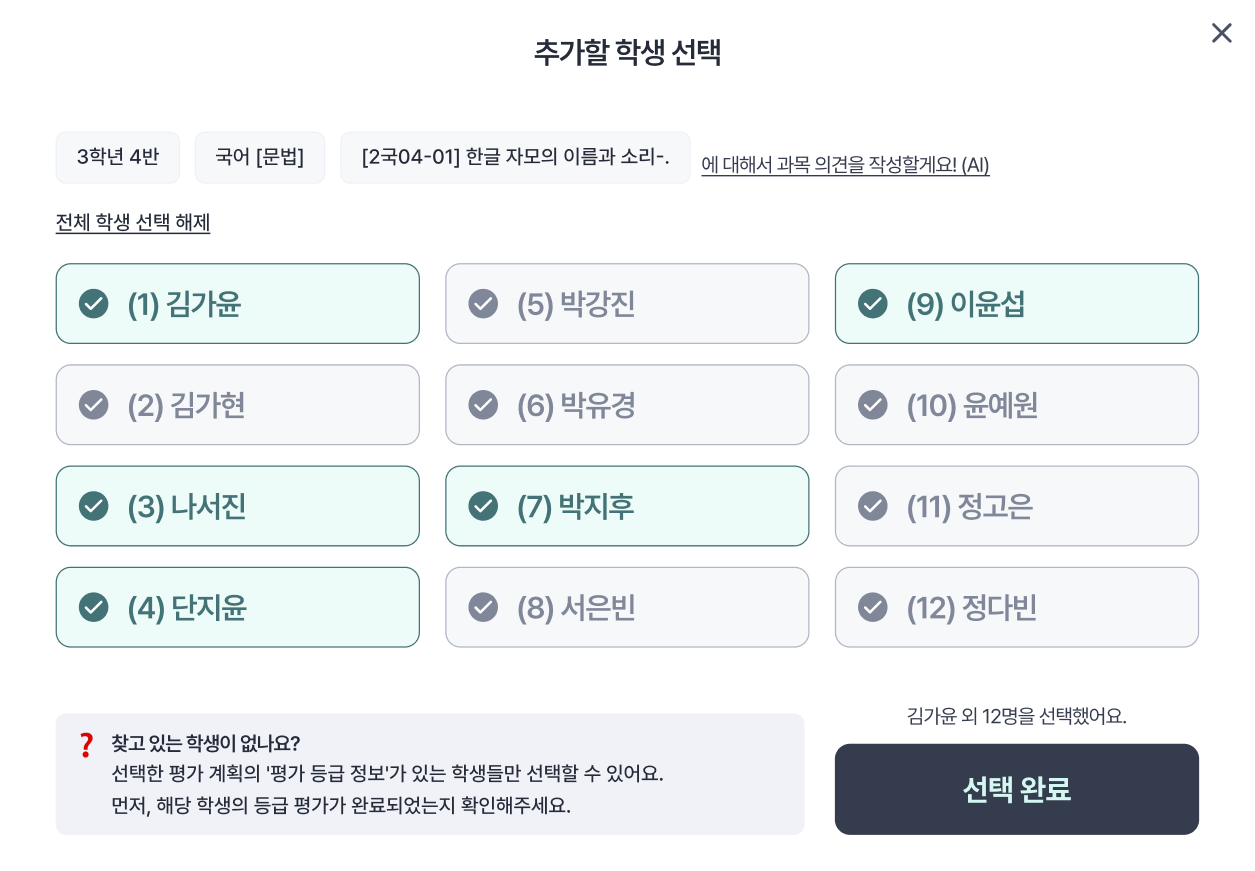The height and width of the screenshot is (871, 1255).
Task: Click check icon next to (12) 정다빈
Action: (873, 607)
